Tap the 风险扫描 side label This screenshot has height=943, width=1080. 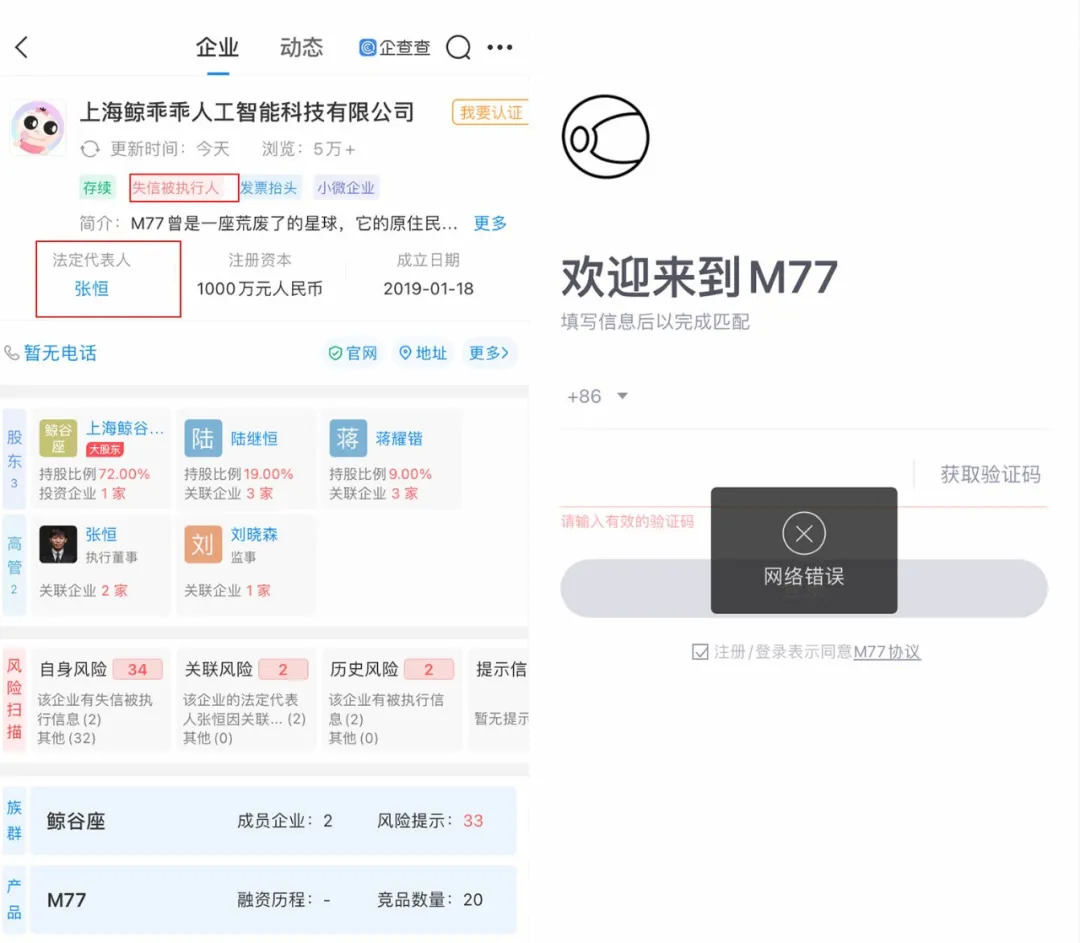(x=14, y=699)
